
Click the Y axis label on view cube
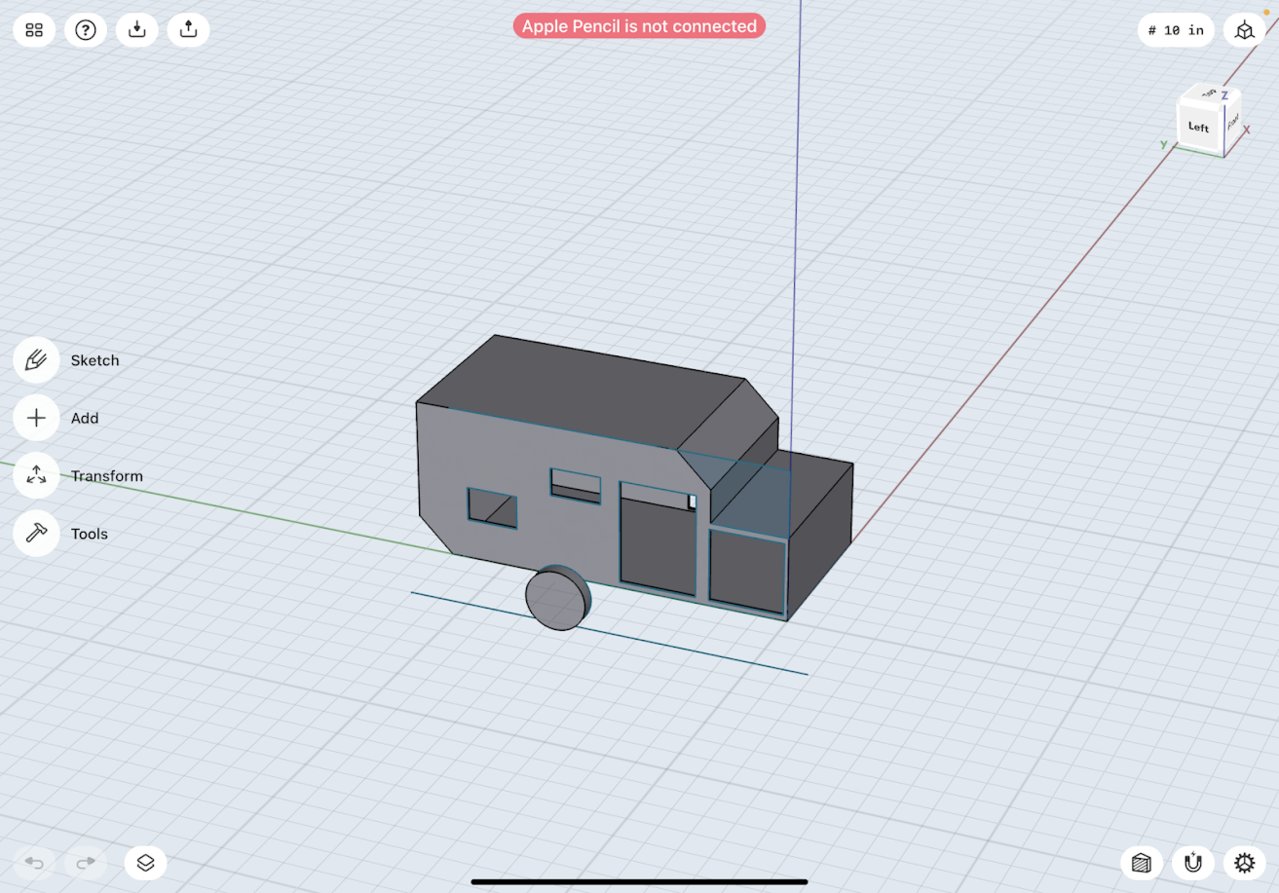(x=1164, y=145)
